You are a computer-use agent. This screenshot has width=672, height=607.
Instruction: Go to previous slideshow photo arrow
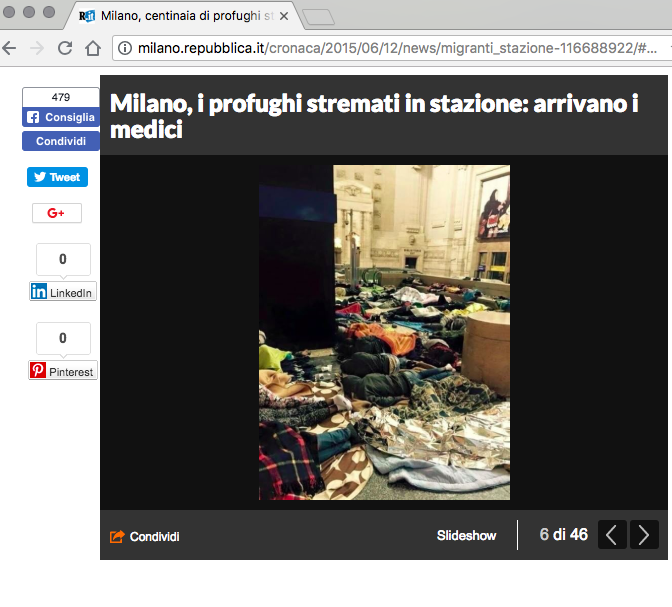[x=612, y=535]
